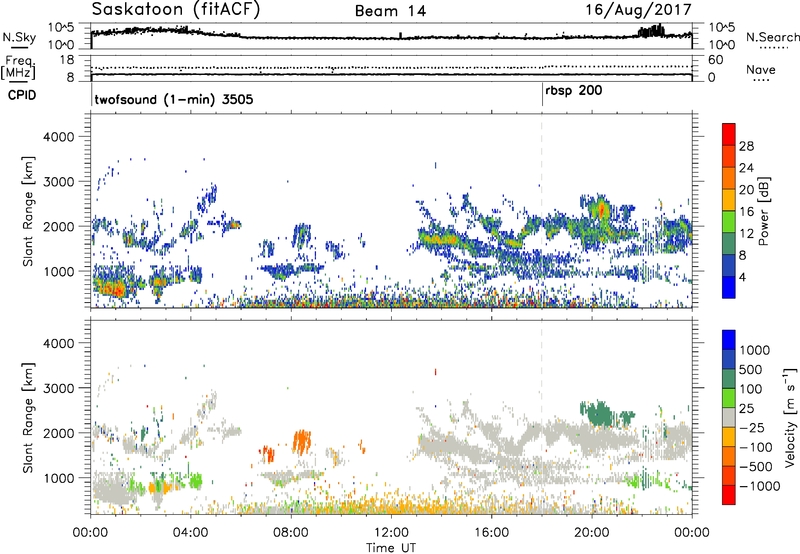Click the 'CPID' row label
This screenshot has height=554, width=800.
pos(22,95)
